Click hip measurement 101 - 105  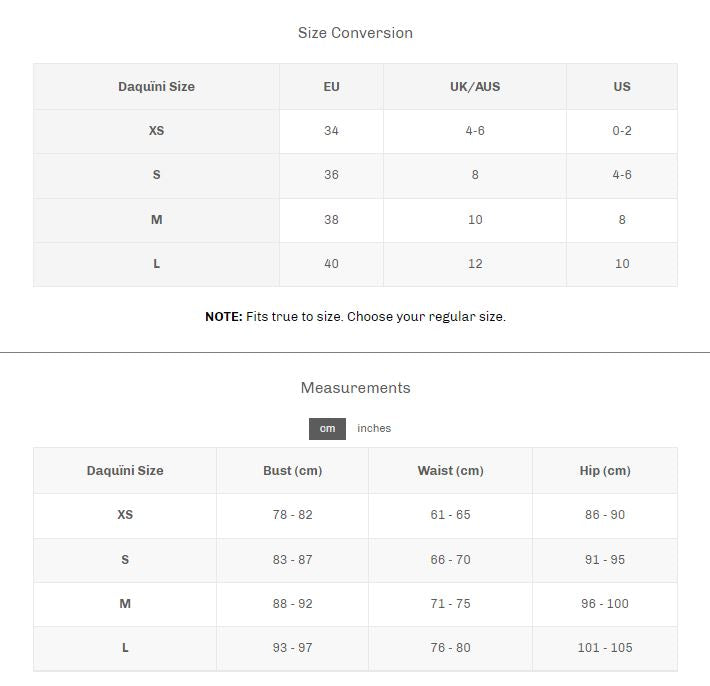(605, 648)
